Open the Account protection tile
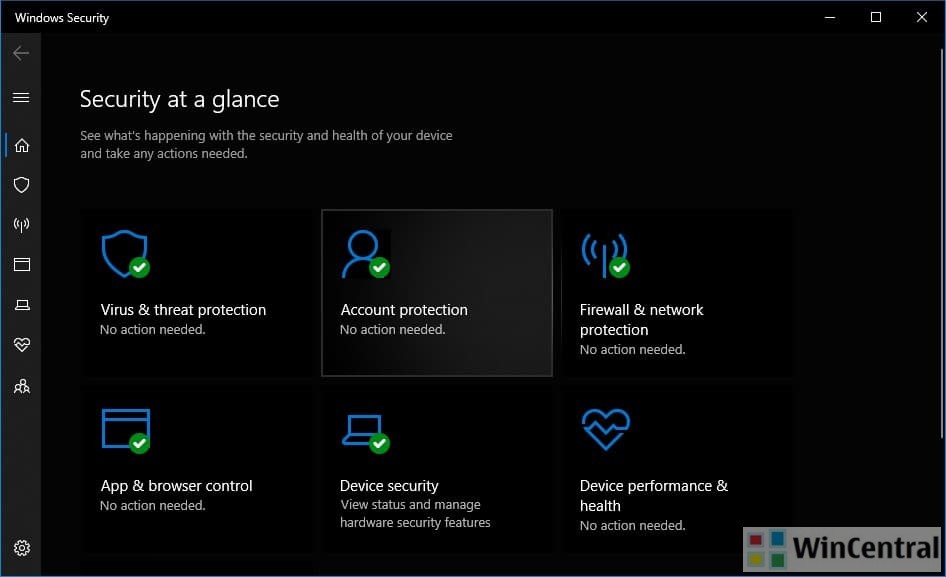The width and height of the screenshot is (946, 577). tap(436, 292)
